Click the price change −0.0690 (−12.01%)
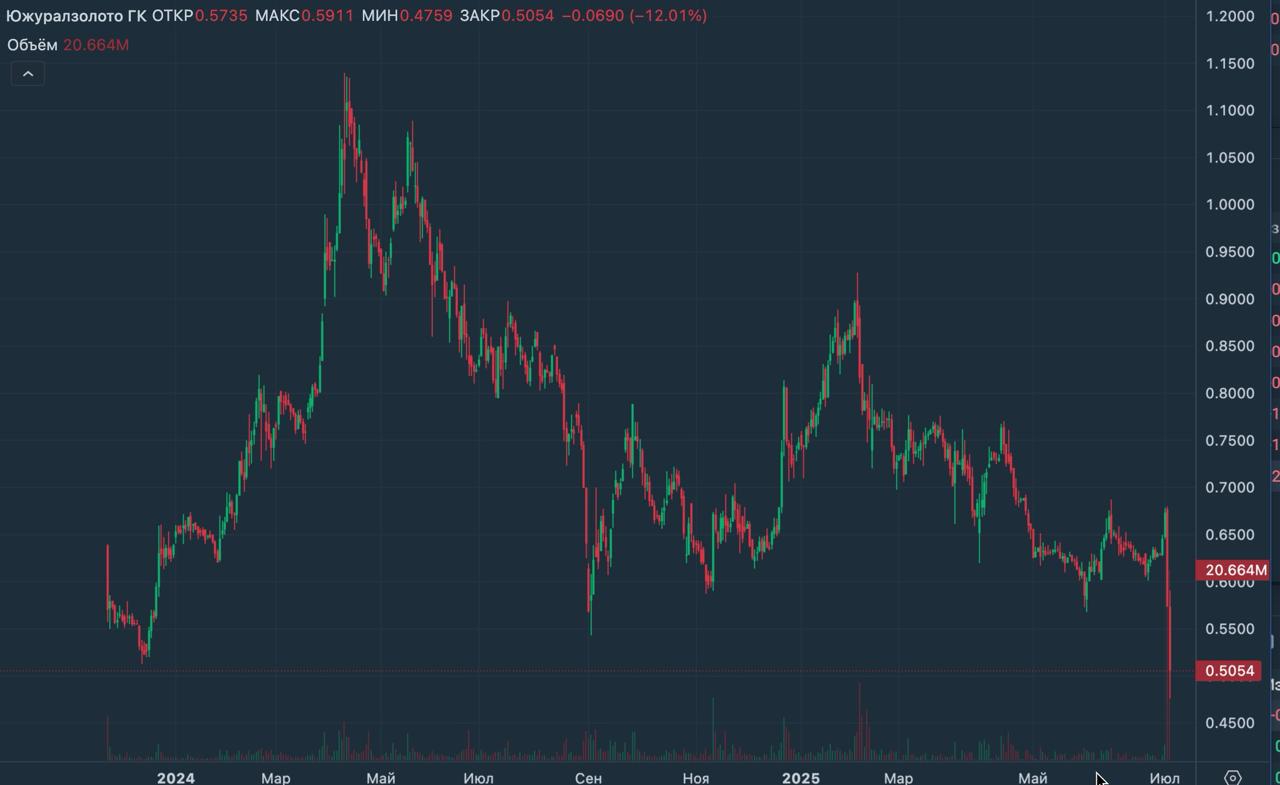The height and width of the screenshot is (785, 1280). pos(635,16)
